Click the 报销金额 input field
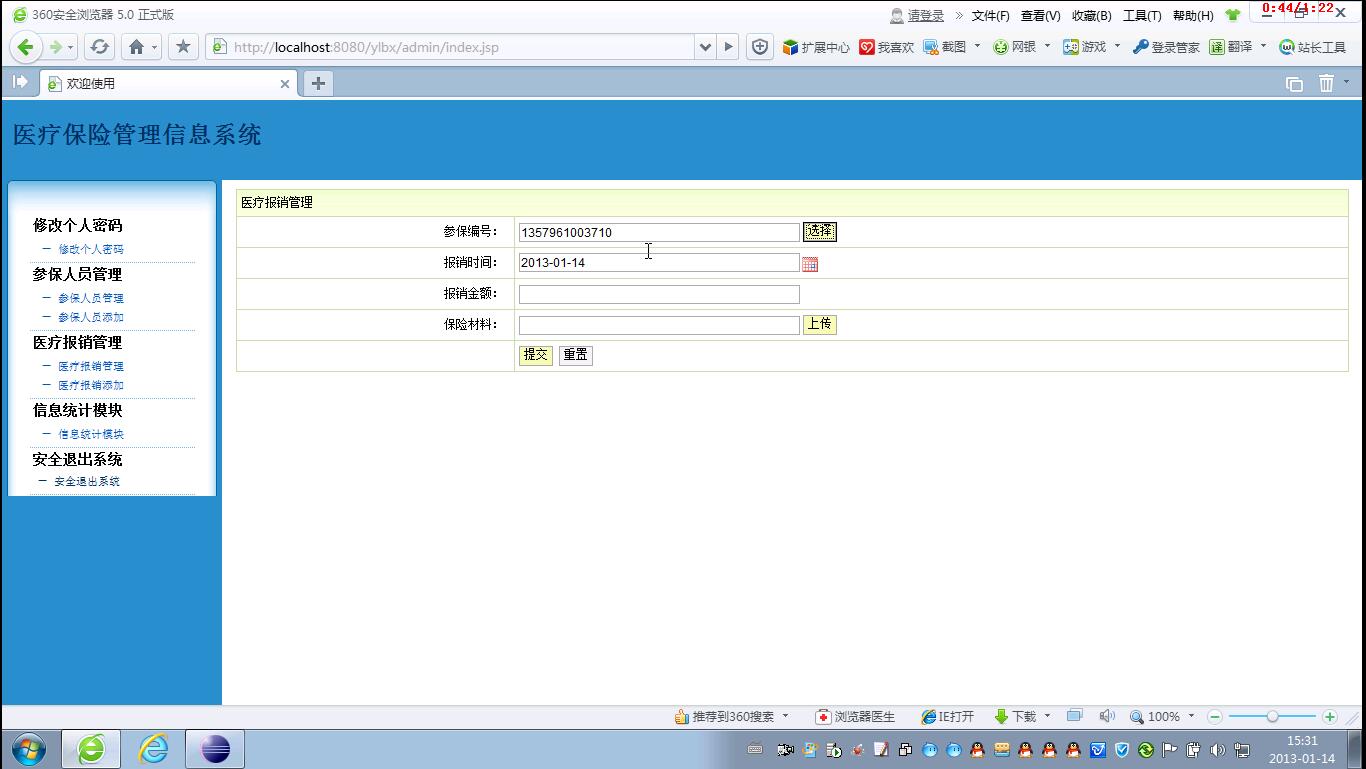 click(659, 294)
